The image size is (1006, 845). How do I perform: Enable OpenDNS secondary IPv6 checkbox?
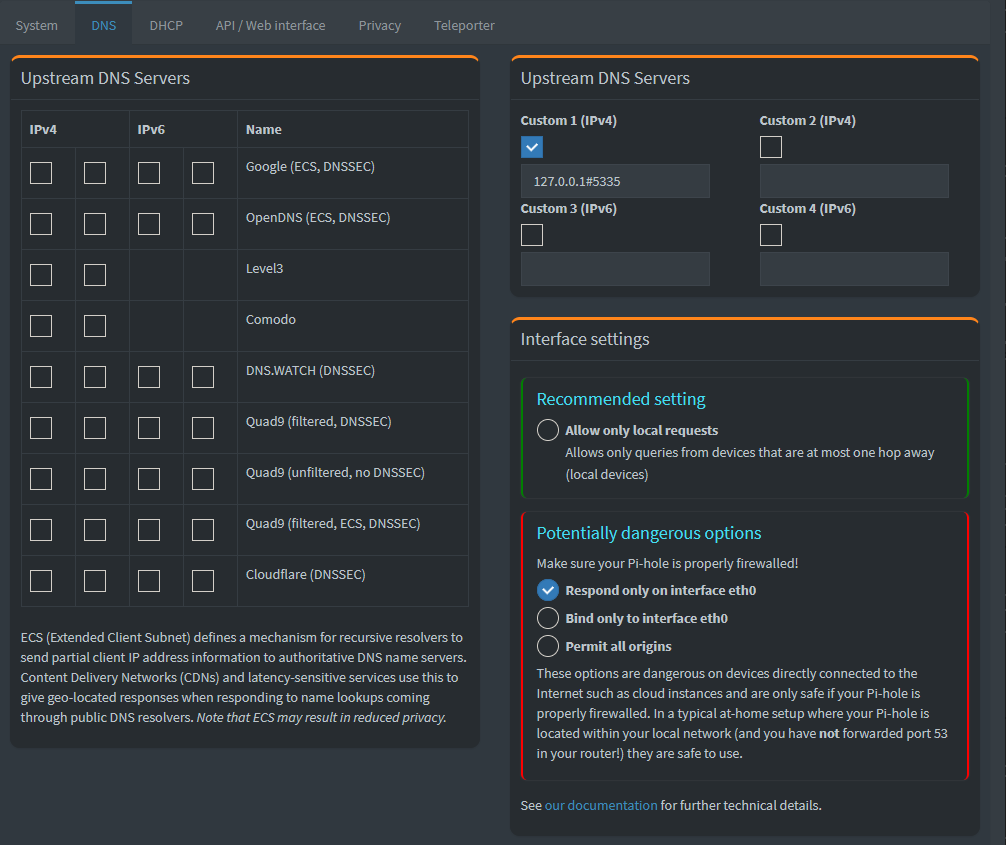click(203, 224)
